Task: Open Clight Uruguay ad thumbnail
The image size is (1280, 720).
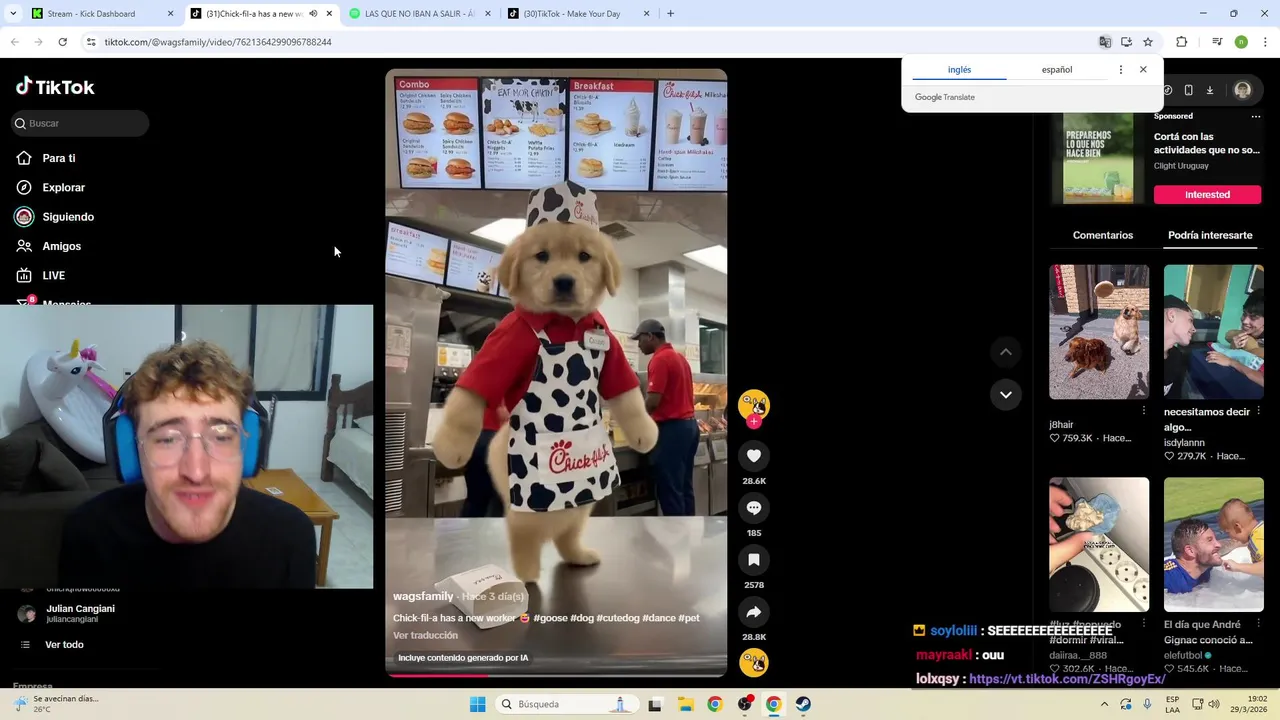Action: [x=1098, y=158]
